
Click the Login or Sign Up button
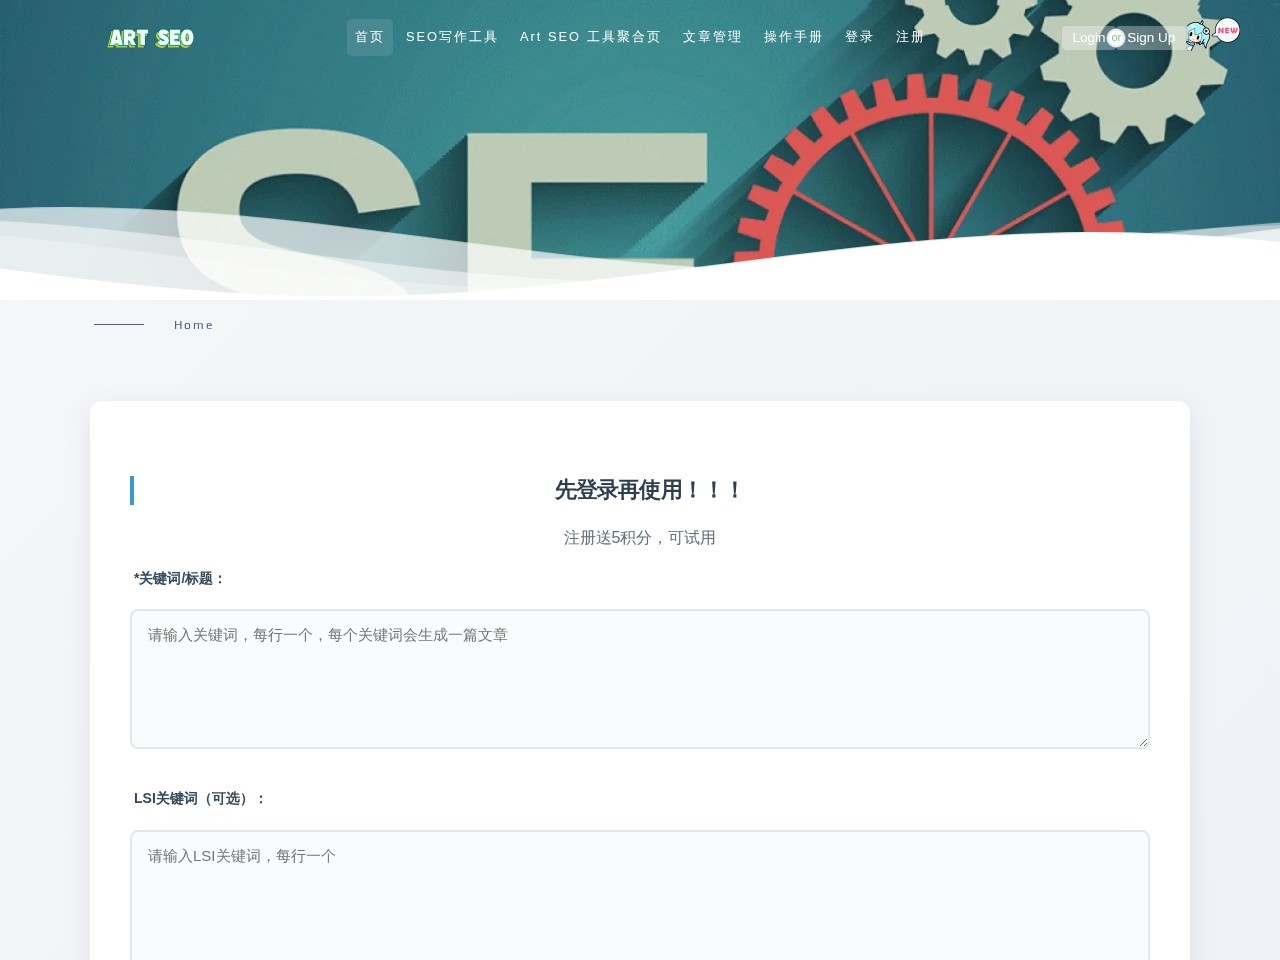click(x=1123, y=38)
